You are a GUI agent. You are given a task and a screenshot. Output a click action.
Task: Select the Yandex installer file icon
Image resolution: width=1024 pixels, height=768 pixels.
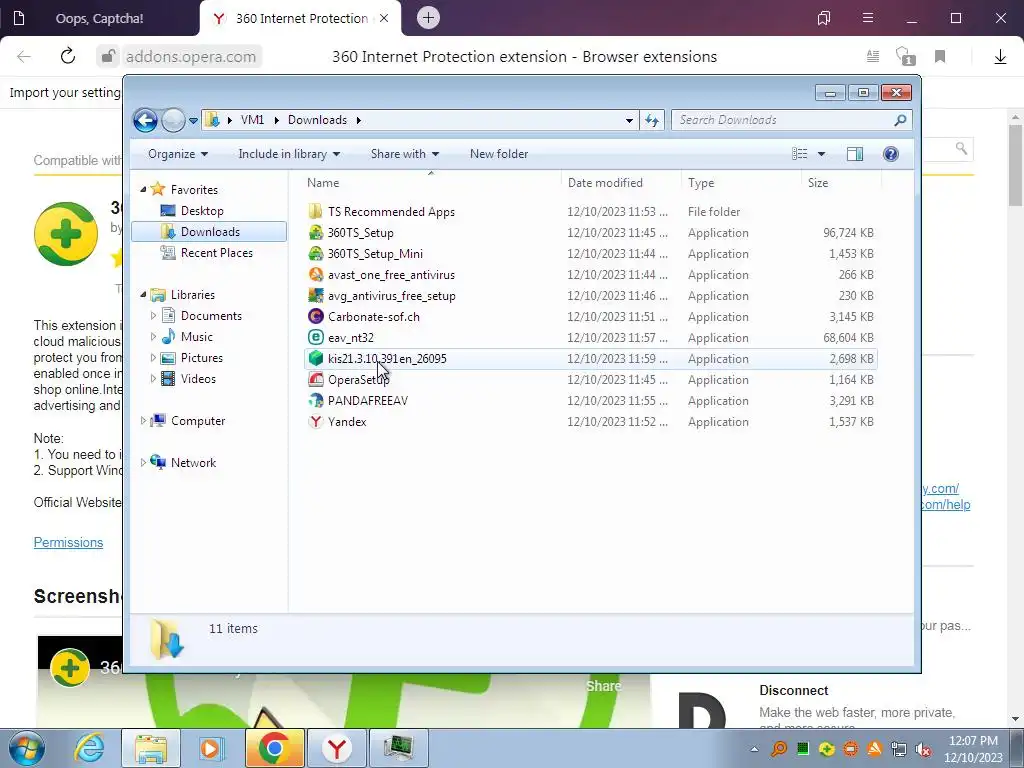click(x=316, y=421)
